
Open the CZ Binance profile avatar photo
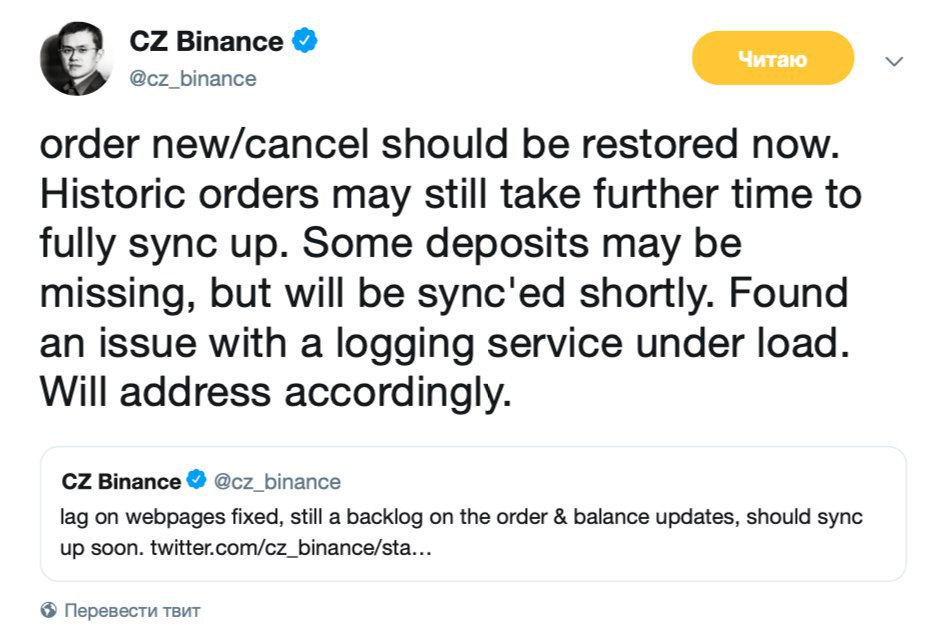76,60
